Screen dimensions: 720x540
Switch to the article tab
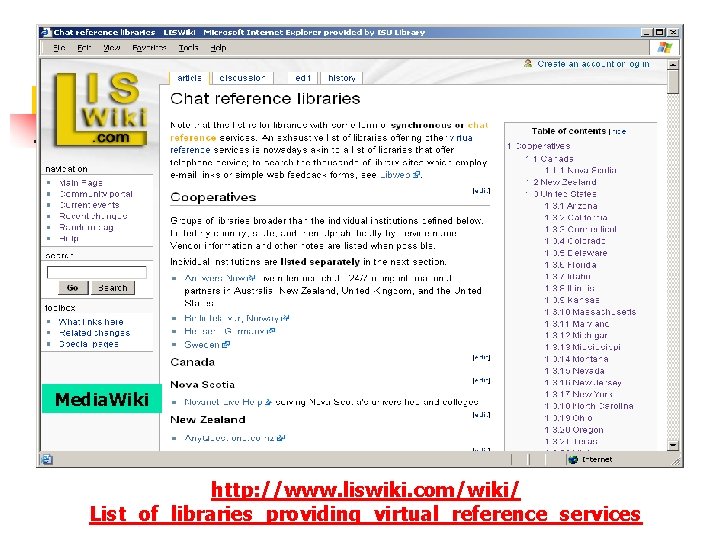[189, 78]
